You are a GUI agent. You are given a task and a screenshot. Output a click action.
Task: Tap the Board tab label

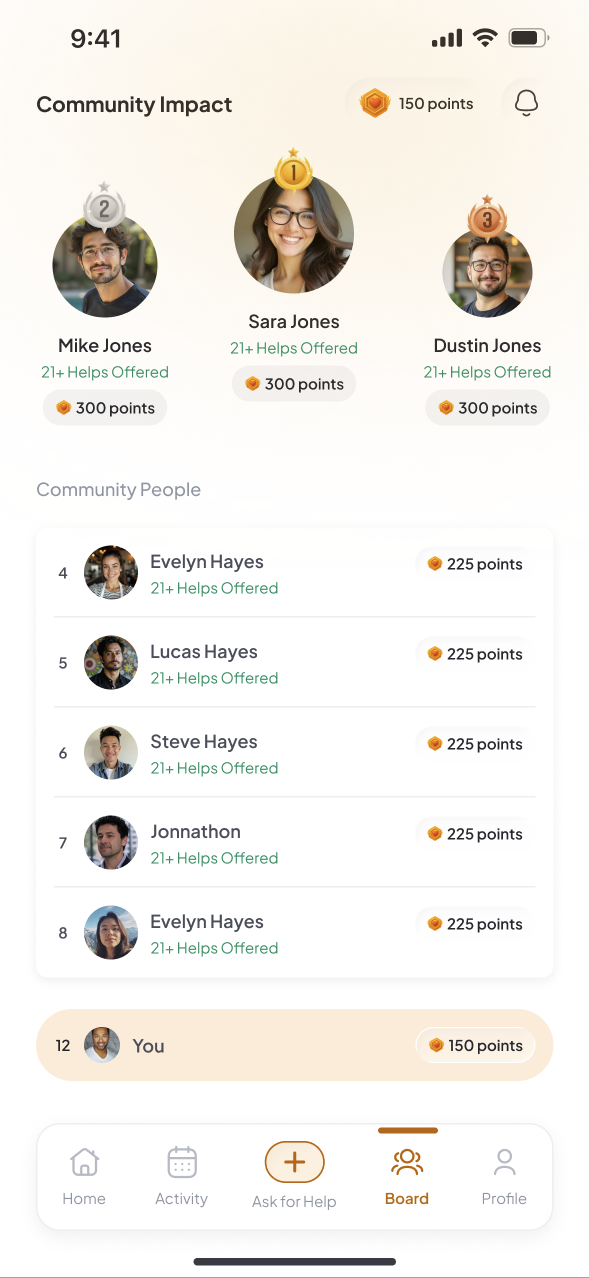click(x=407, y=1198)
